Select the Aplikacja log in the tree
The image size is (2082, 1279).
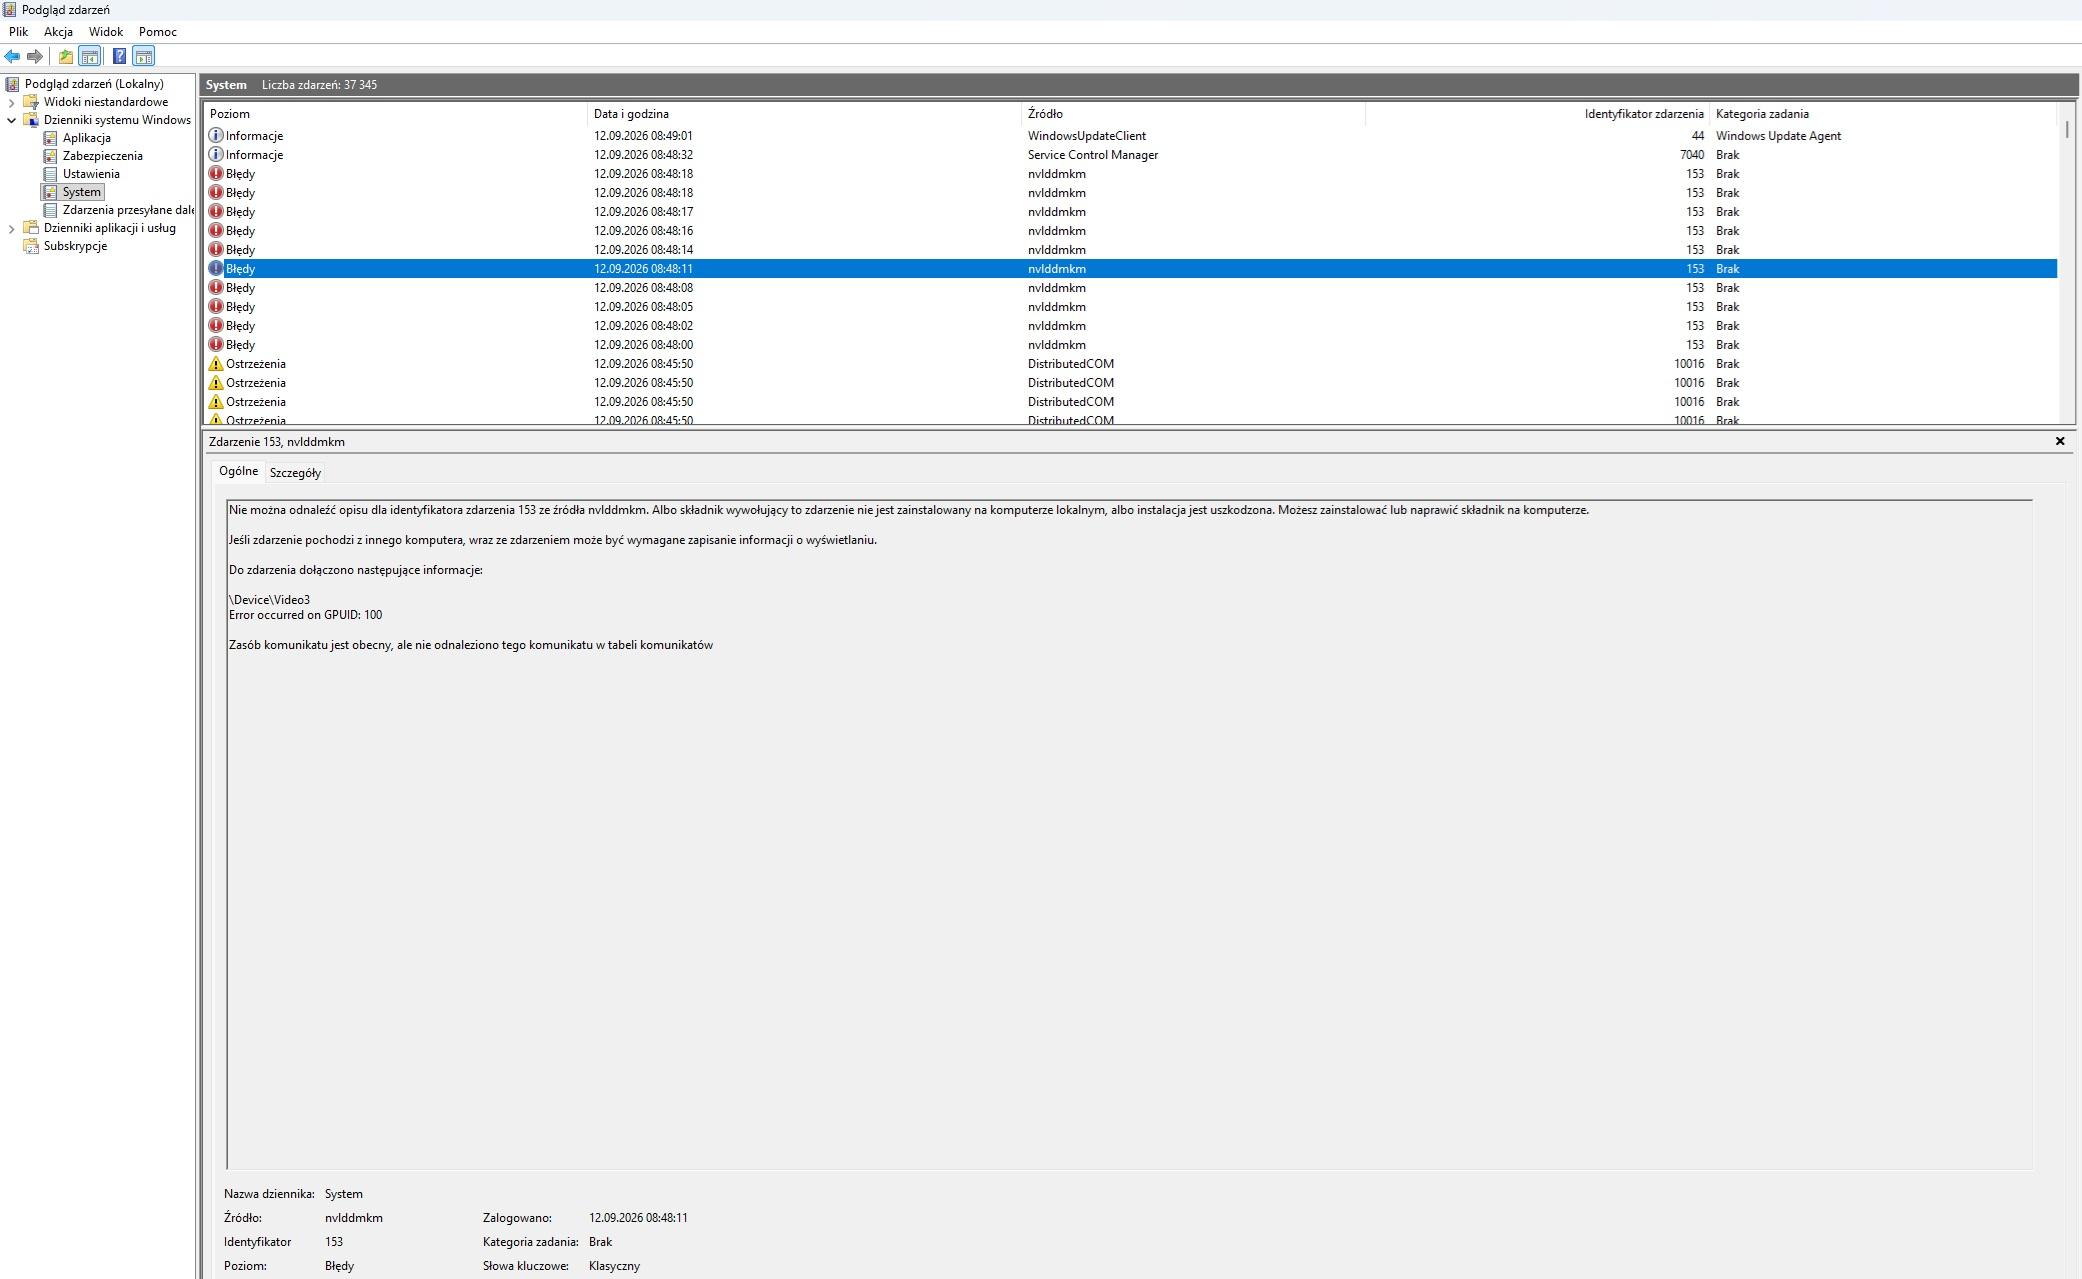[87, 138]
